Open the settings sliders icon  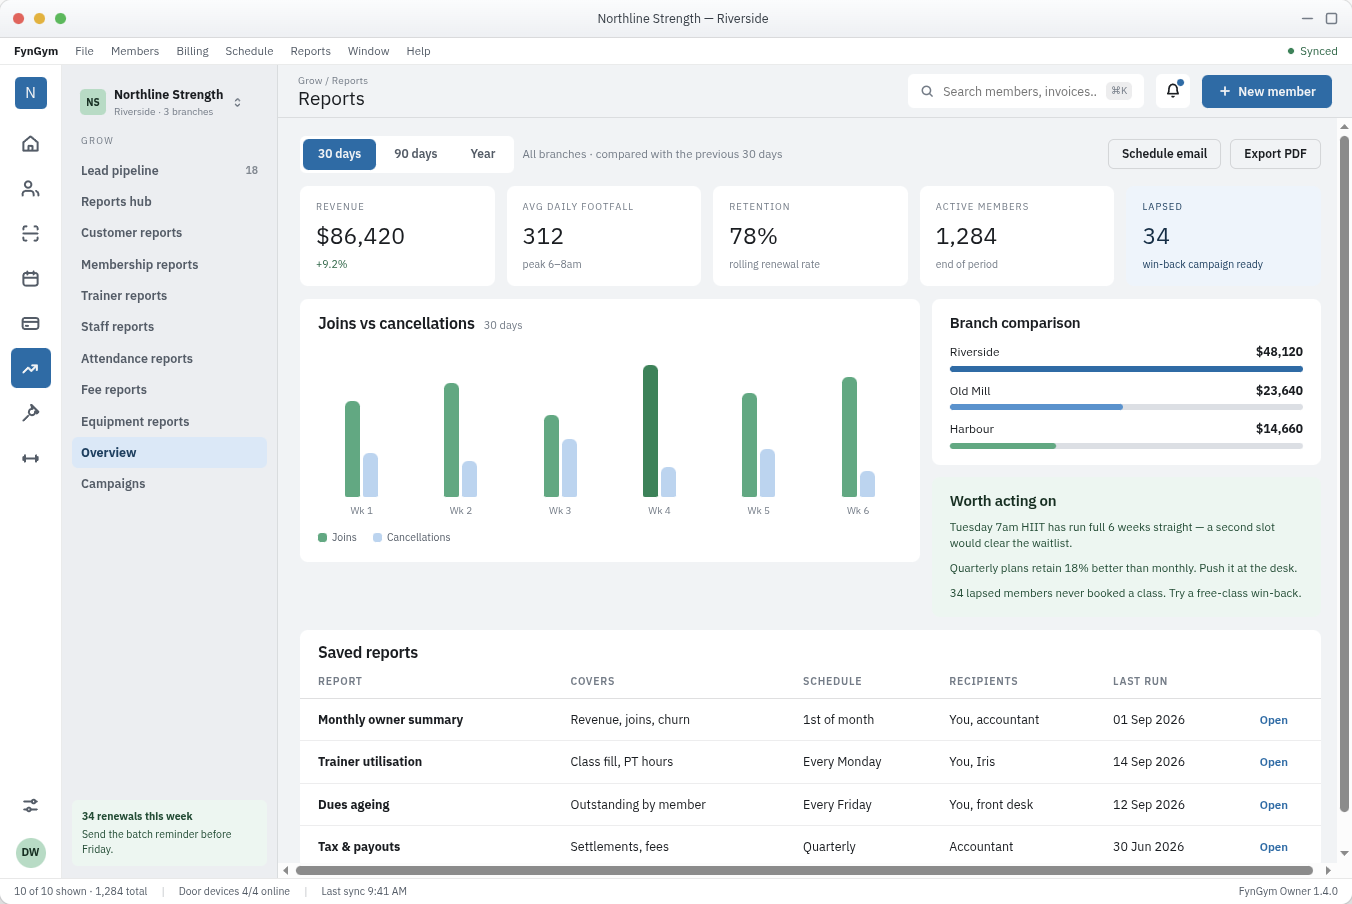click(x=30, y=805)
